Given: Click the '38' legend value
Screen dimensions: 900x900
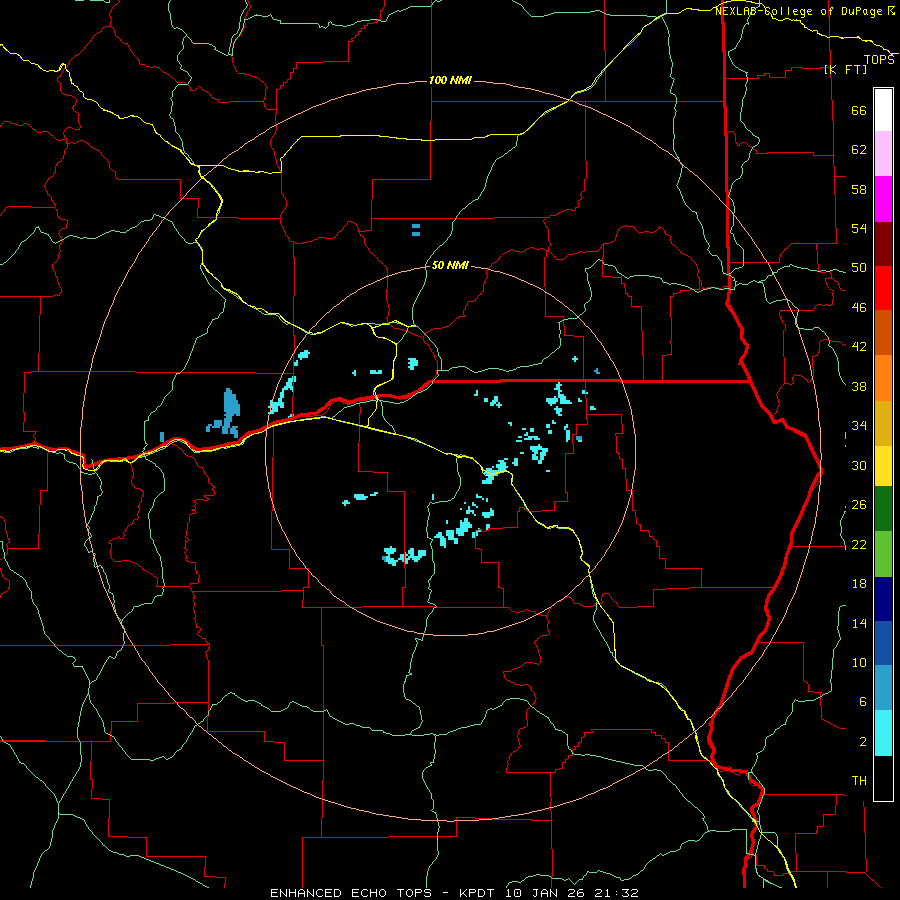Looking at the screenshot, I should tap(859, 386).
